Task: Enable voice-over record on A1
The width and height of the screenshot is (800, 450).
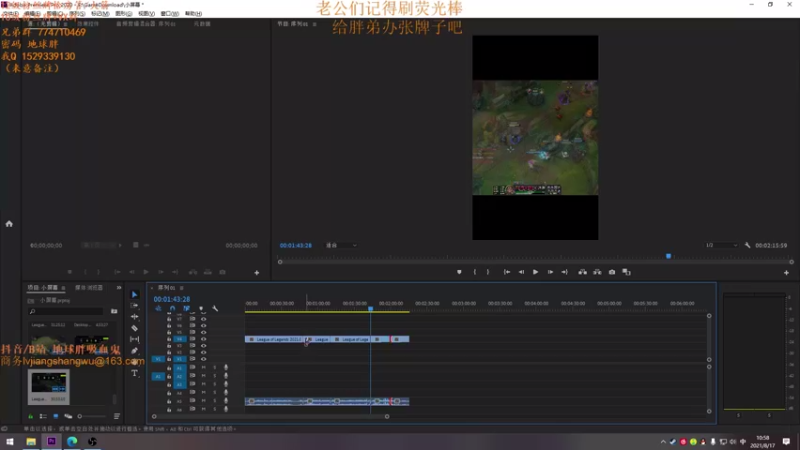Action: [226, 367]
